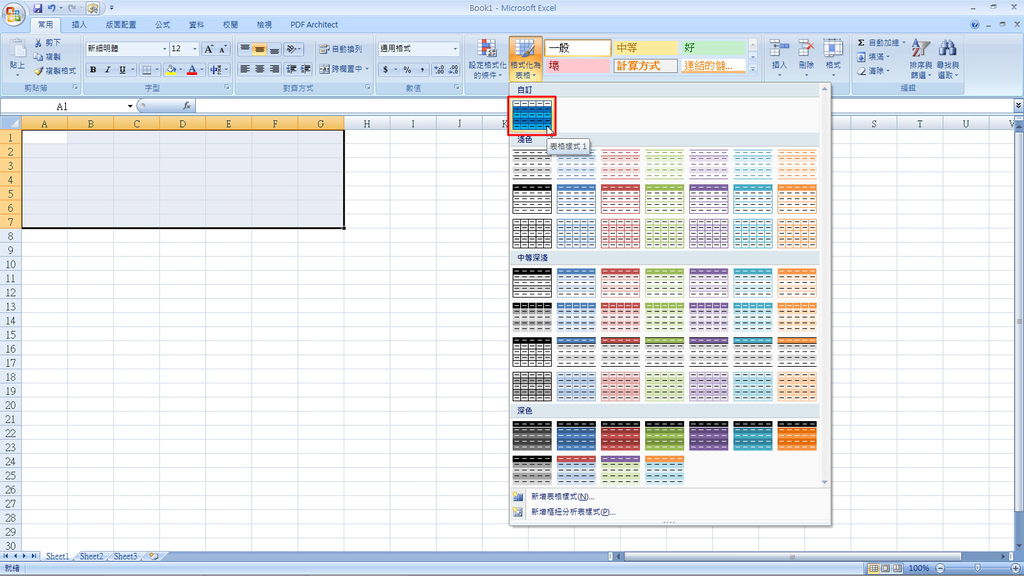Choose New Table Style (新增表格樣式)
This screenshot has height=576, width=1024.
[x=562, y=496]
